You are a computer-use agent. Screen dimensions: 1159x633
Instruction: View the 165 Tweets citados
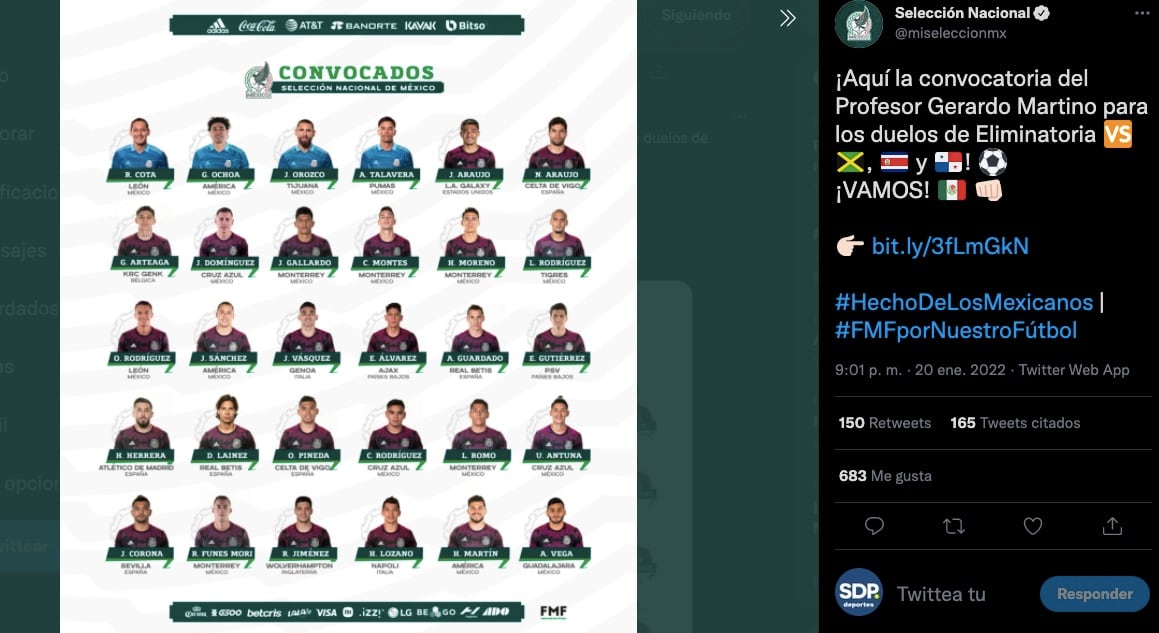(1015, 423)
